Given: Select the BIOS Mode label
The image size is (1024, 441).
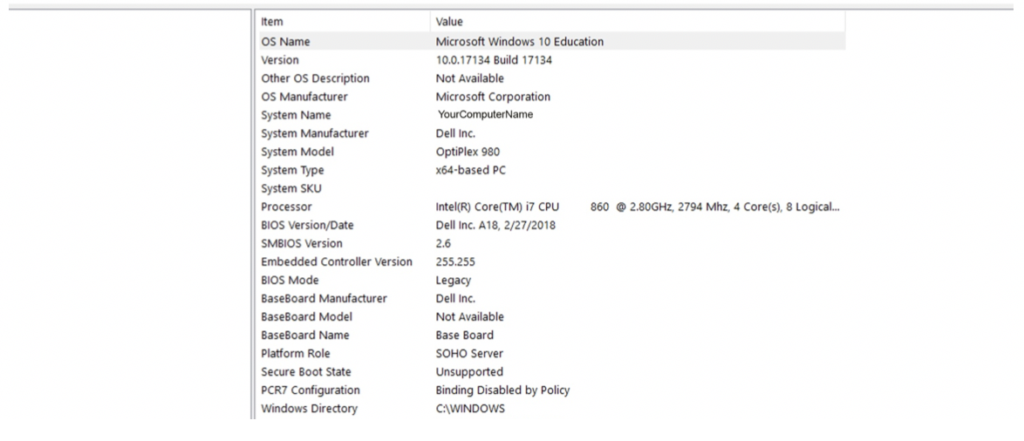Looking at the screenshot, I should tap(290, 280).
